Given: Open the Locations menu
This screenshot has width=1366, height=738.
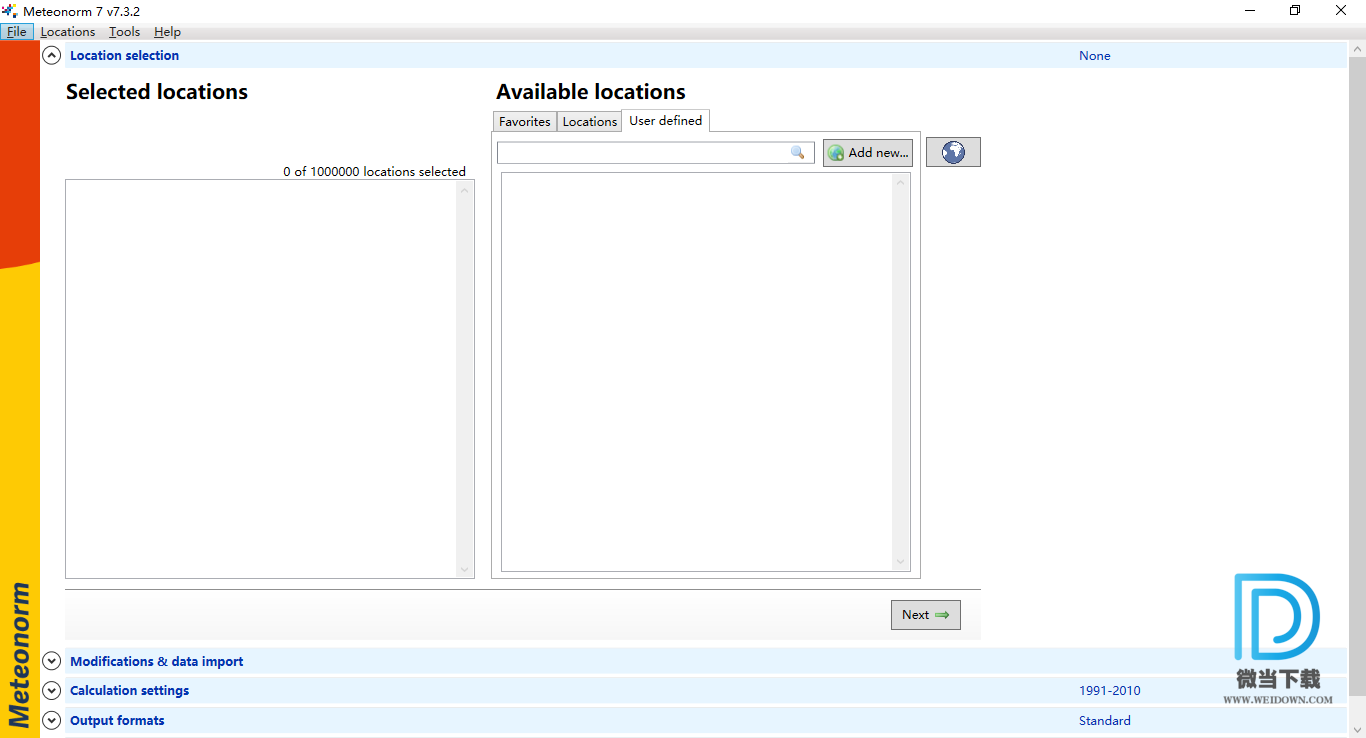Looking at the screenshot, I should click(68, 32).
